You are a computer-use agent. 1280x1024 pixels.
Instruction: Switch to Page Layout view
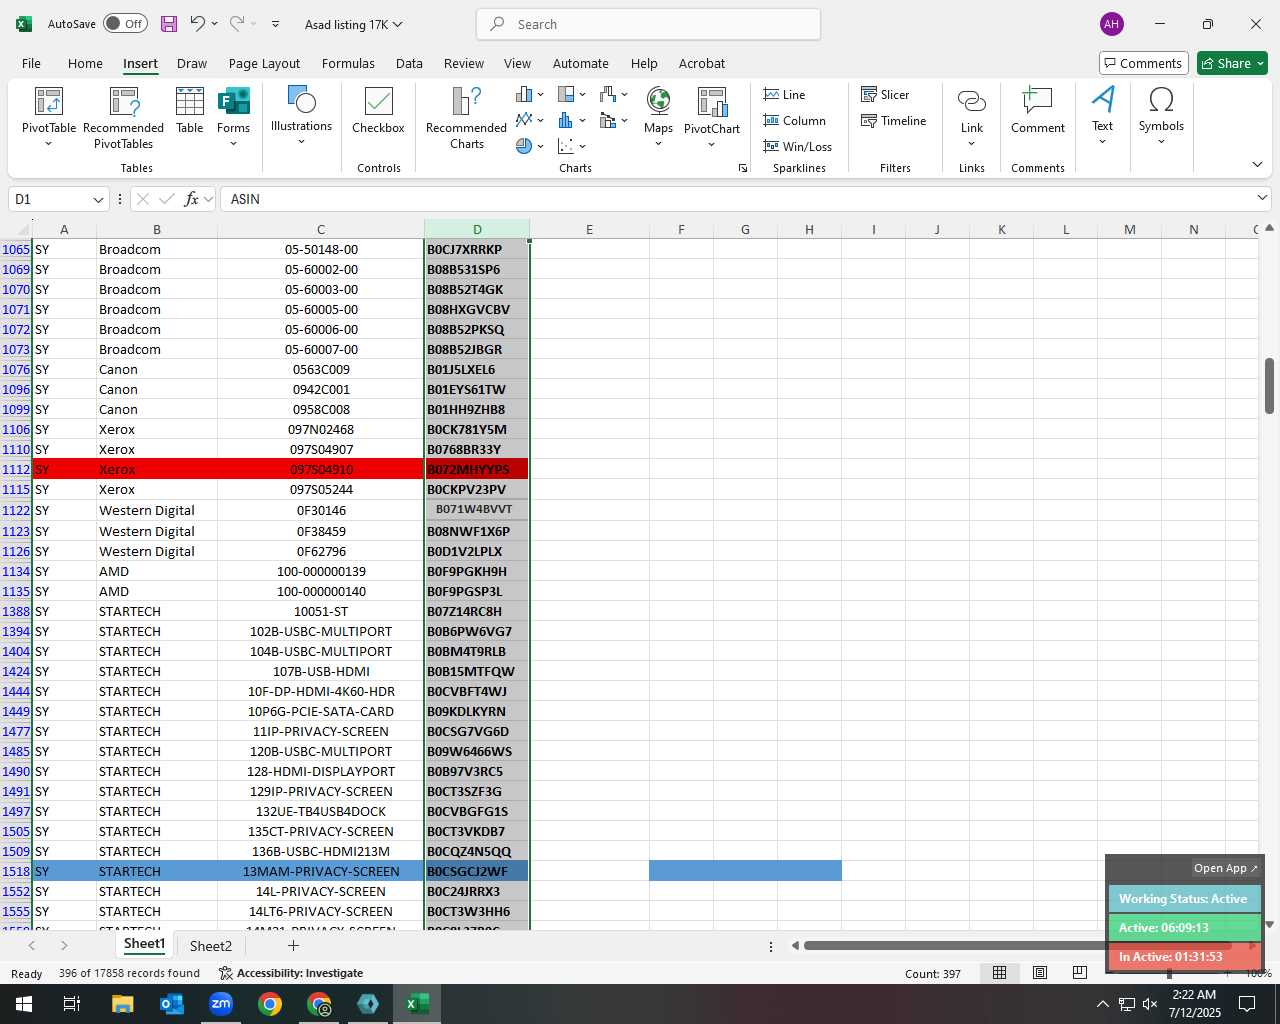pyautogui.click(x=1040, y=972)
